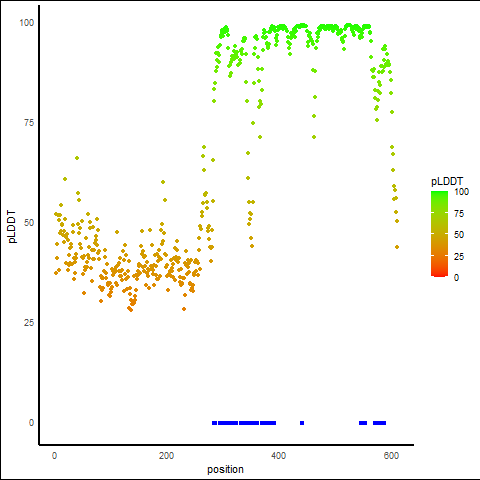Click the pLDDT legend color gradient bar

click(x=439, y=234)
